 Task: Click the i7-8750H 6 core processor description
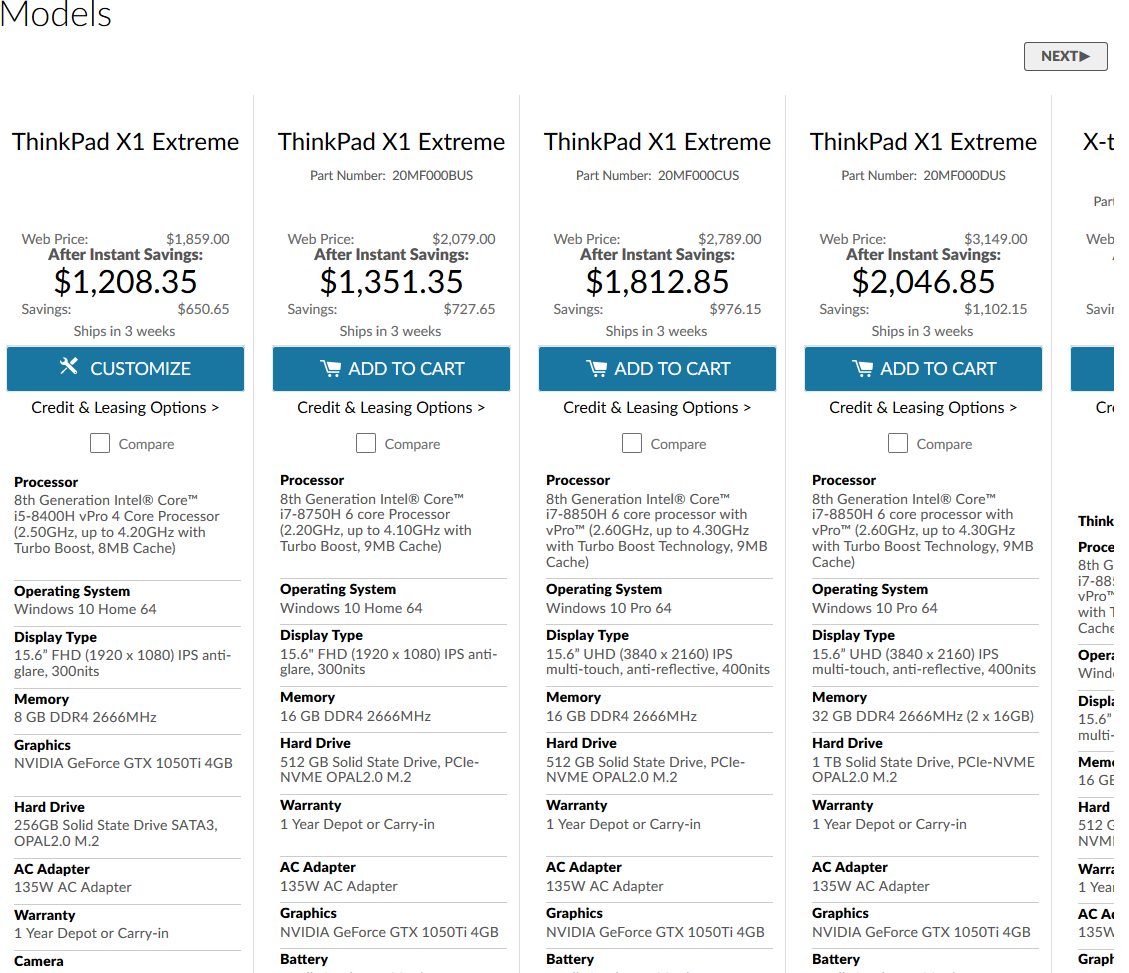(376, 522)
